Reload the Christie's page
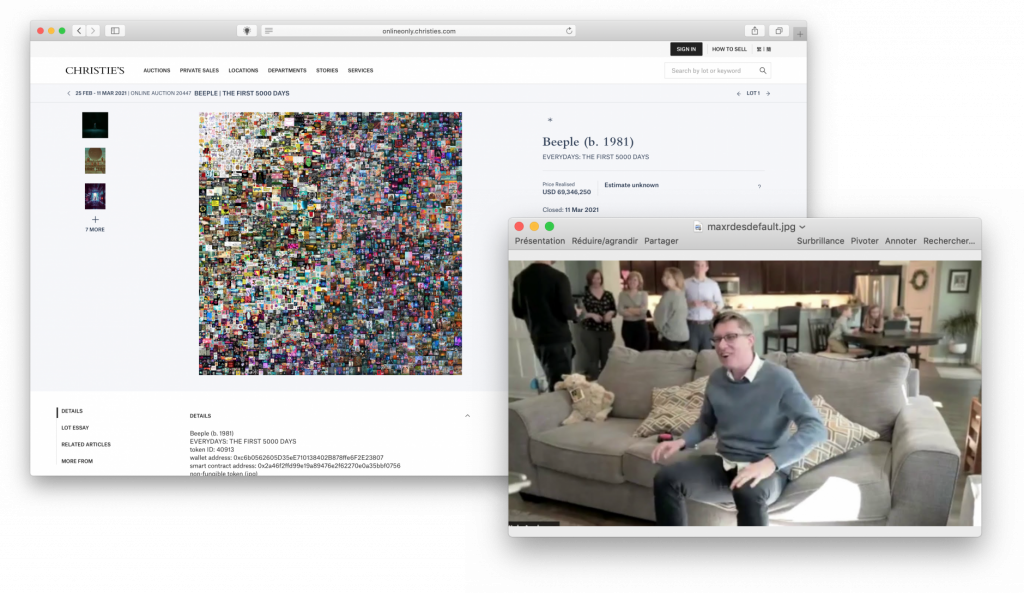The width and height of the screenshot is (1024, 593). 569,31
